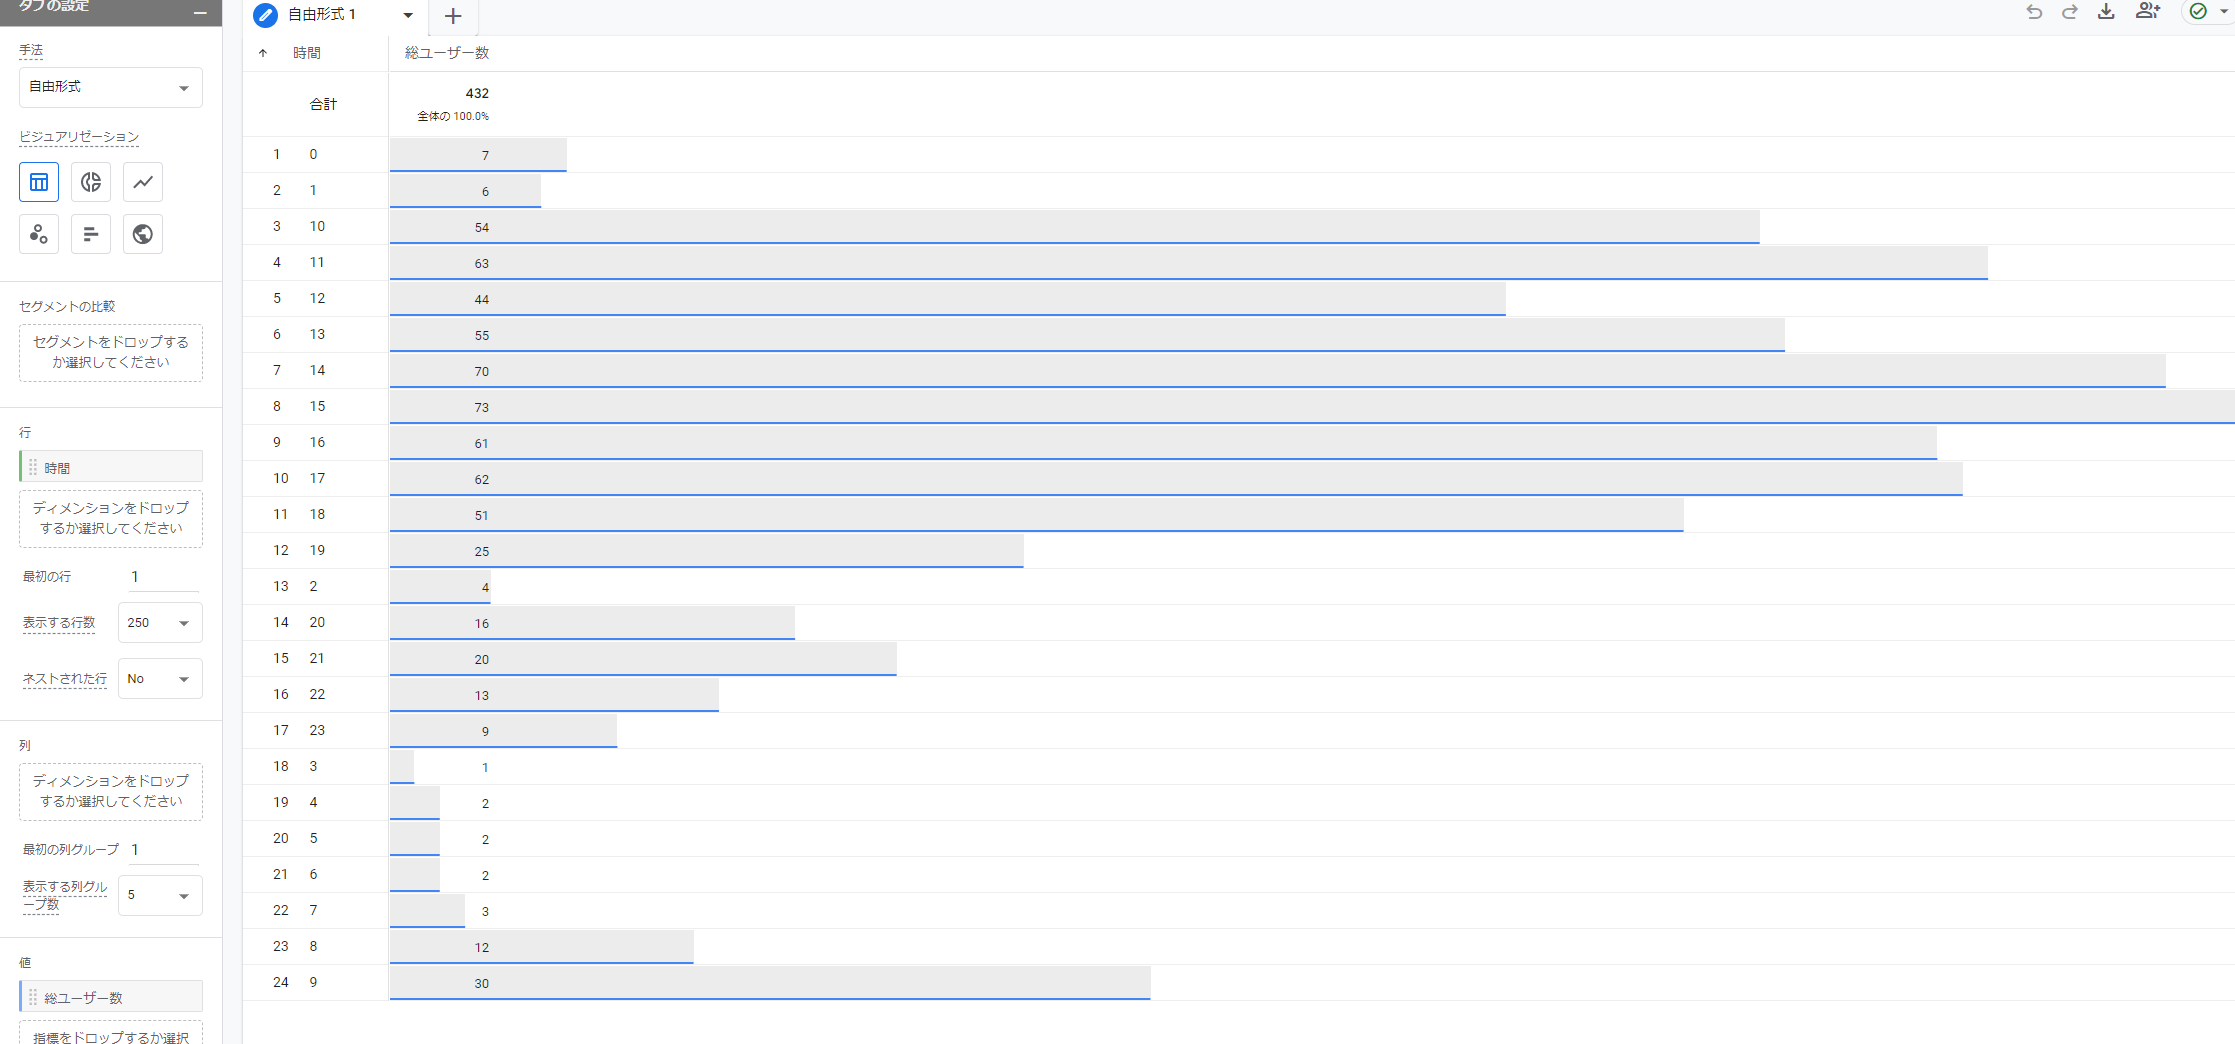Select the geo map visualization
2235x1044 pixels.
[x=143, y=234]
